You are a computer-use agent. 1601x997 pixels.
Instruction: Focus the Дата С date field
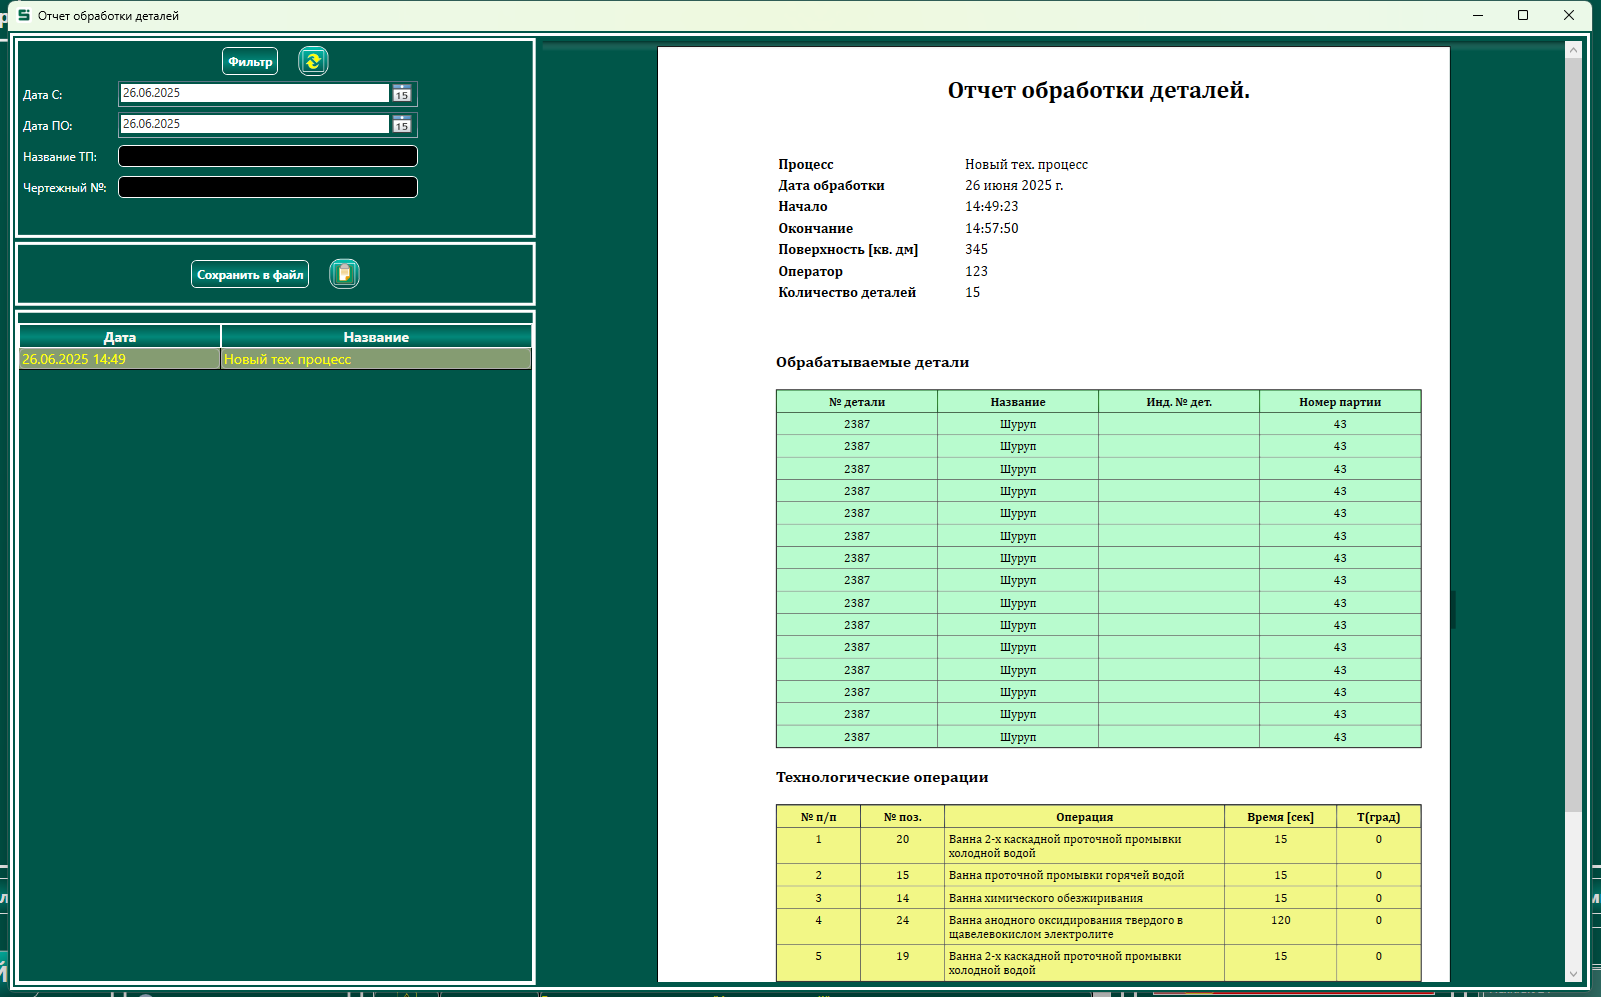[x=254, y=93]
